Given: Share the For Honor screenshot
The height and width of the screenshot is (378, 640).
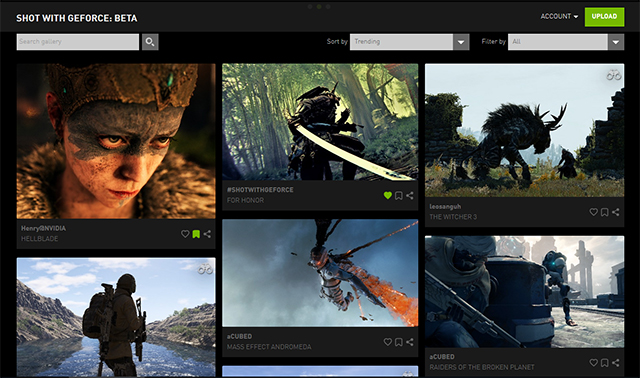Looking at the screenshot, I should [410, 196].
